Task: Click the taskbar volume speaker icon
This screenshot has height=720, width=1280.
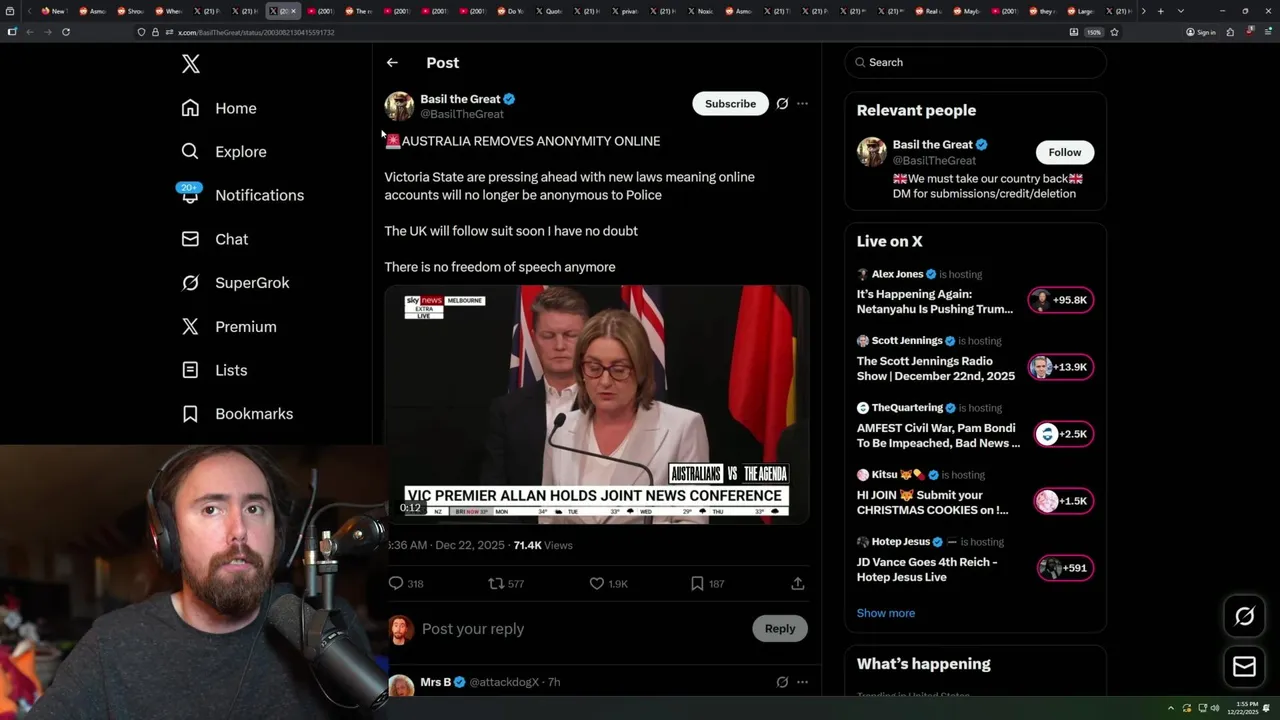Action: click(1215, 708)
